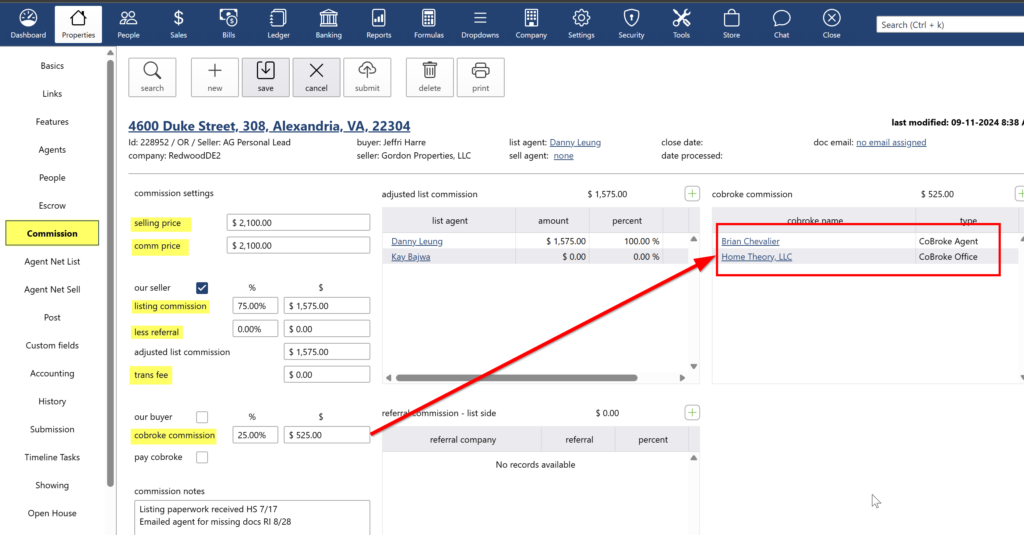Open the 4600 Duke Street address link
This screenshot has width=1024, height=535.
point(269,125)
